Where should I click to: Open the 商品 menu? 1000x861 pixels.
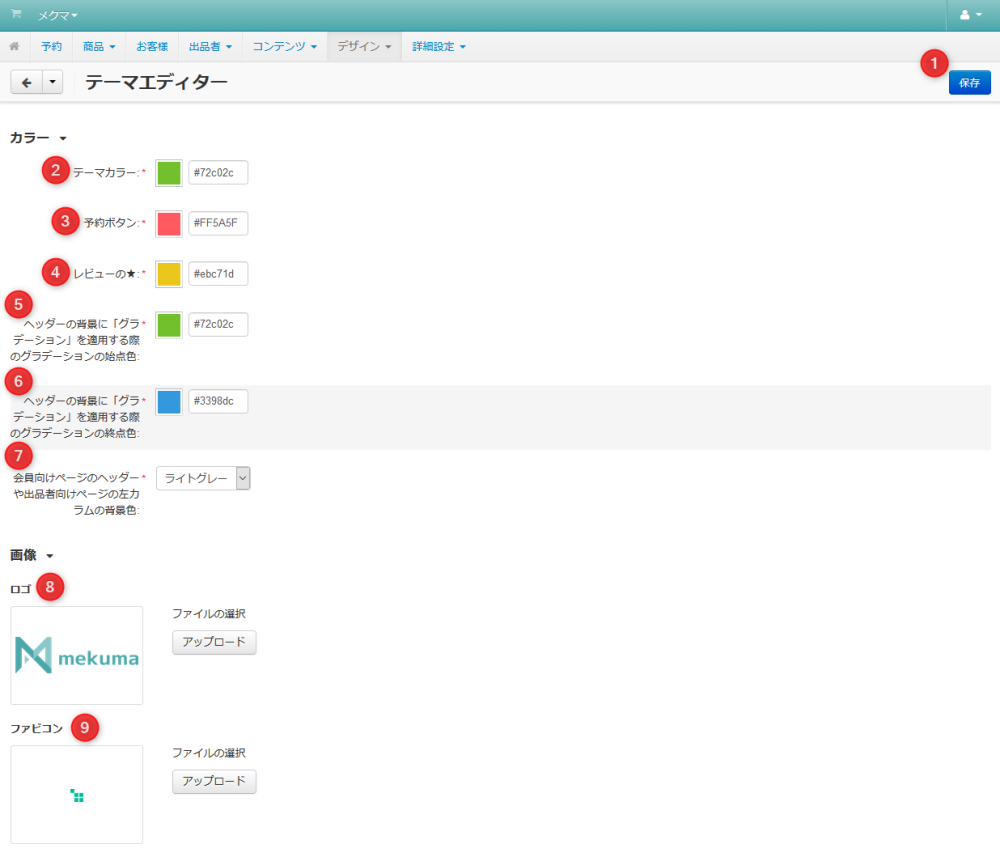[99, 47]
